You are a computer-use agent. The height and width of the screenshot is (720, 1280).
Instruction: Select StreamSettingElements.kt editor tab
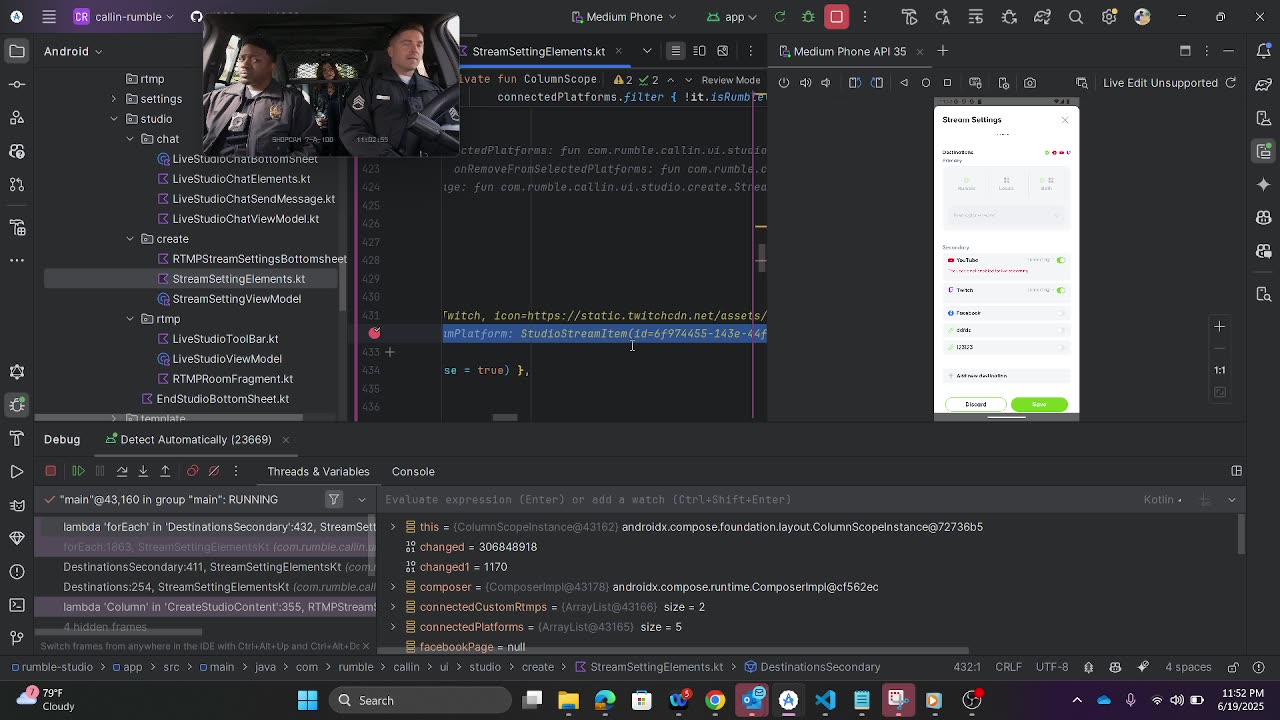tap(538, 51)
